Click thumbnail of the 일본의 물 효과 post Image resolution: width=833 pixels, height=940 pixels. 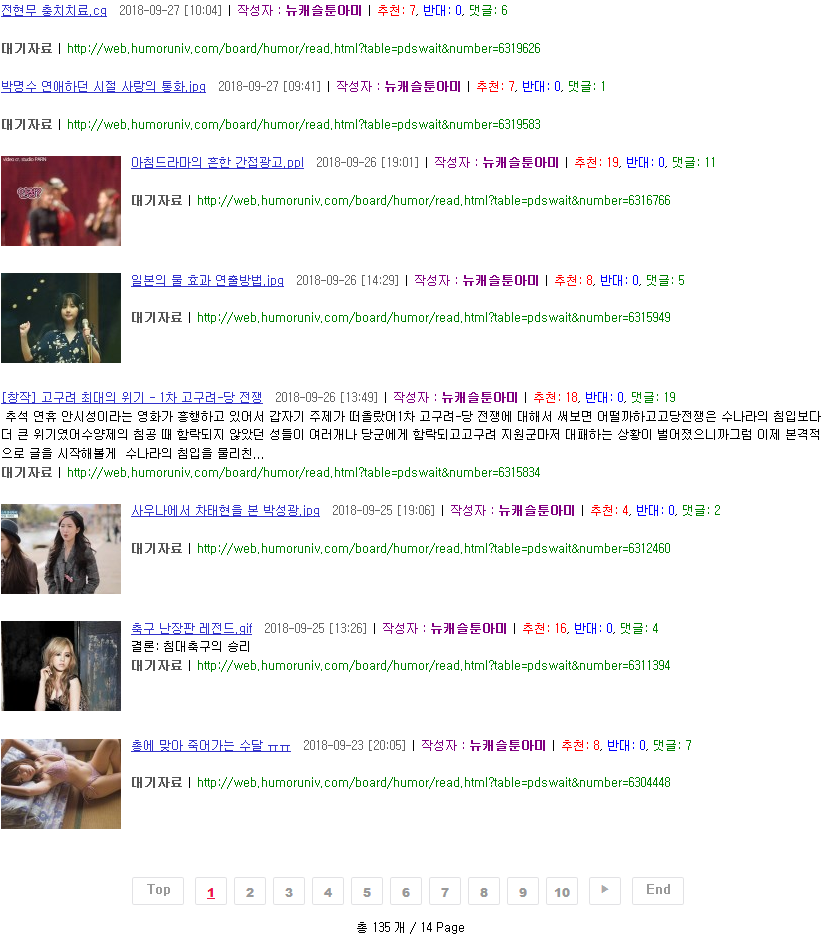point(61,318)
